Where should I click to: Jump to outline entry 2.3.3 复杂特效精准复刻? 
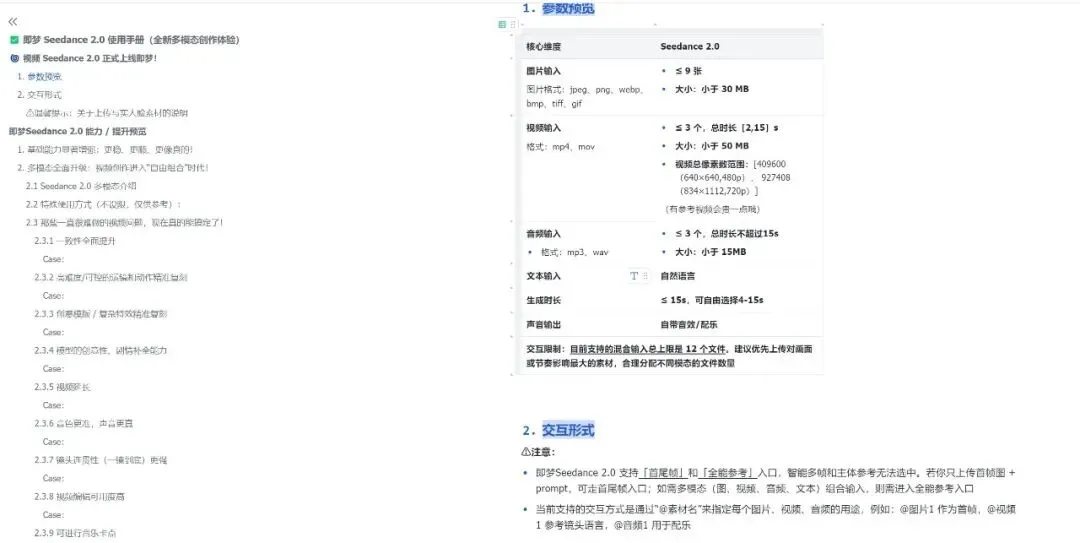click(101, 314)
